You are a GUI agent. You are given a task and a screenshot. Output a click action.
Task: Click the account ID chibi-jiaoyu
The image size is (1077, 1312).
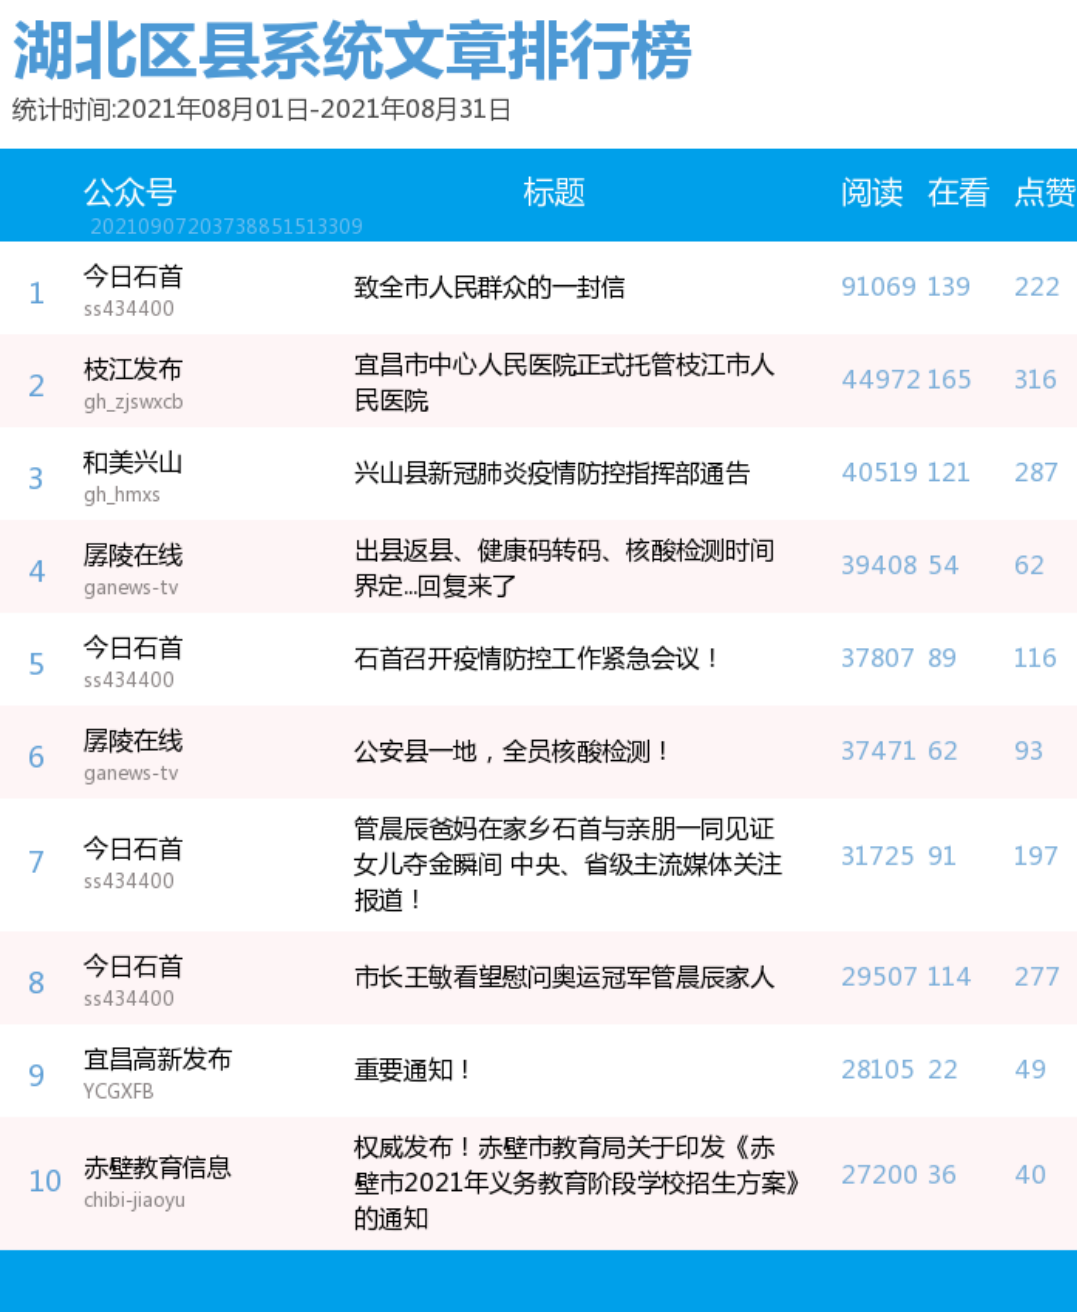[134, 1199]
